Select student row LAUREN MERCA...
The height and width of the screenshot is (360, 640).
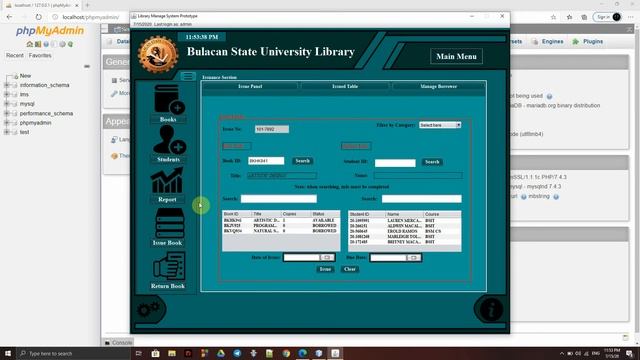[x=404, y=221]
